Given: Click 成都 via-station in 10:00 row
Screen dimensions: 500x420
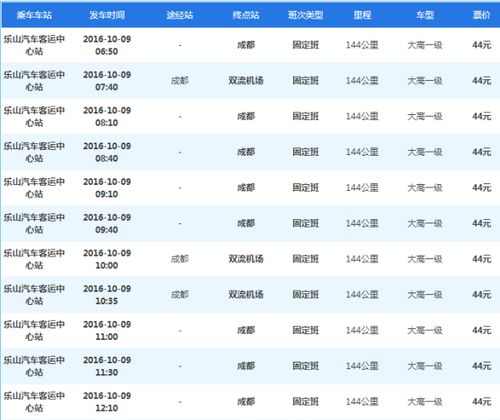Looking at the screenshot, I should (180, 259).
